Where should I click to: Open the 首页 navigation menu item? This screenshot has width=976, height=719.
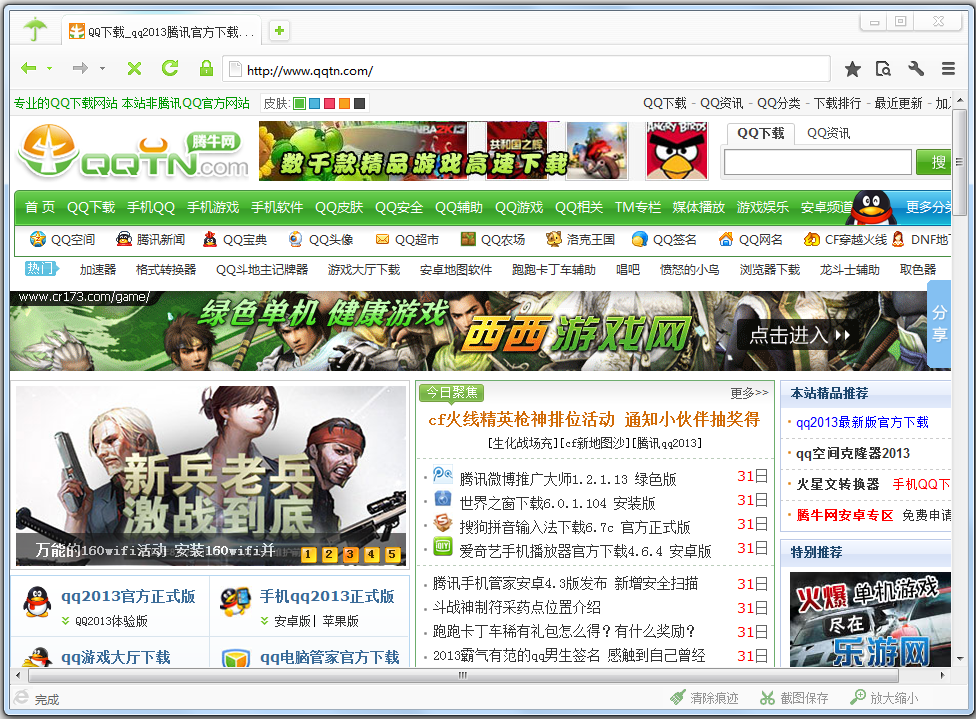(x=40, y=207)
